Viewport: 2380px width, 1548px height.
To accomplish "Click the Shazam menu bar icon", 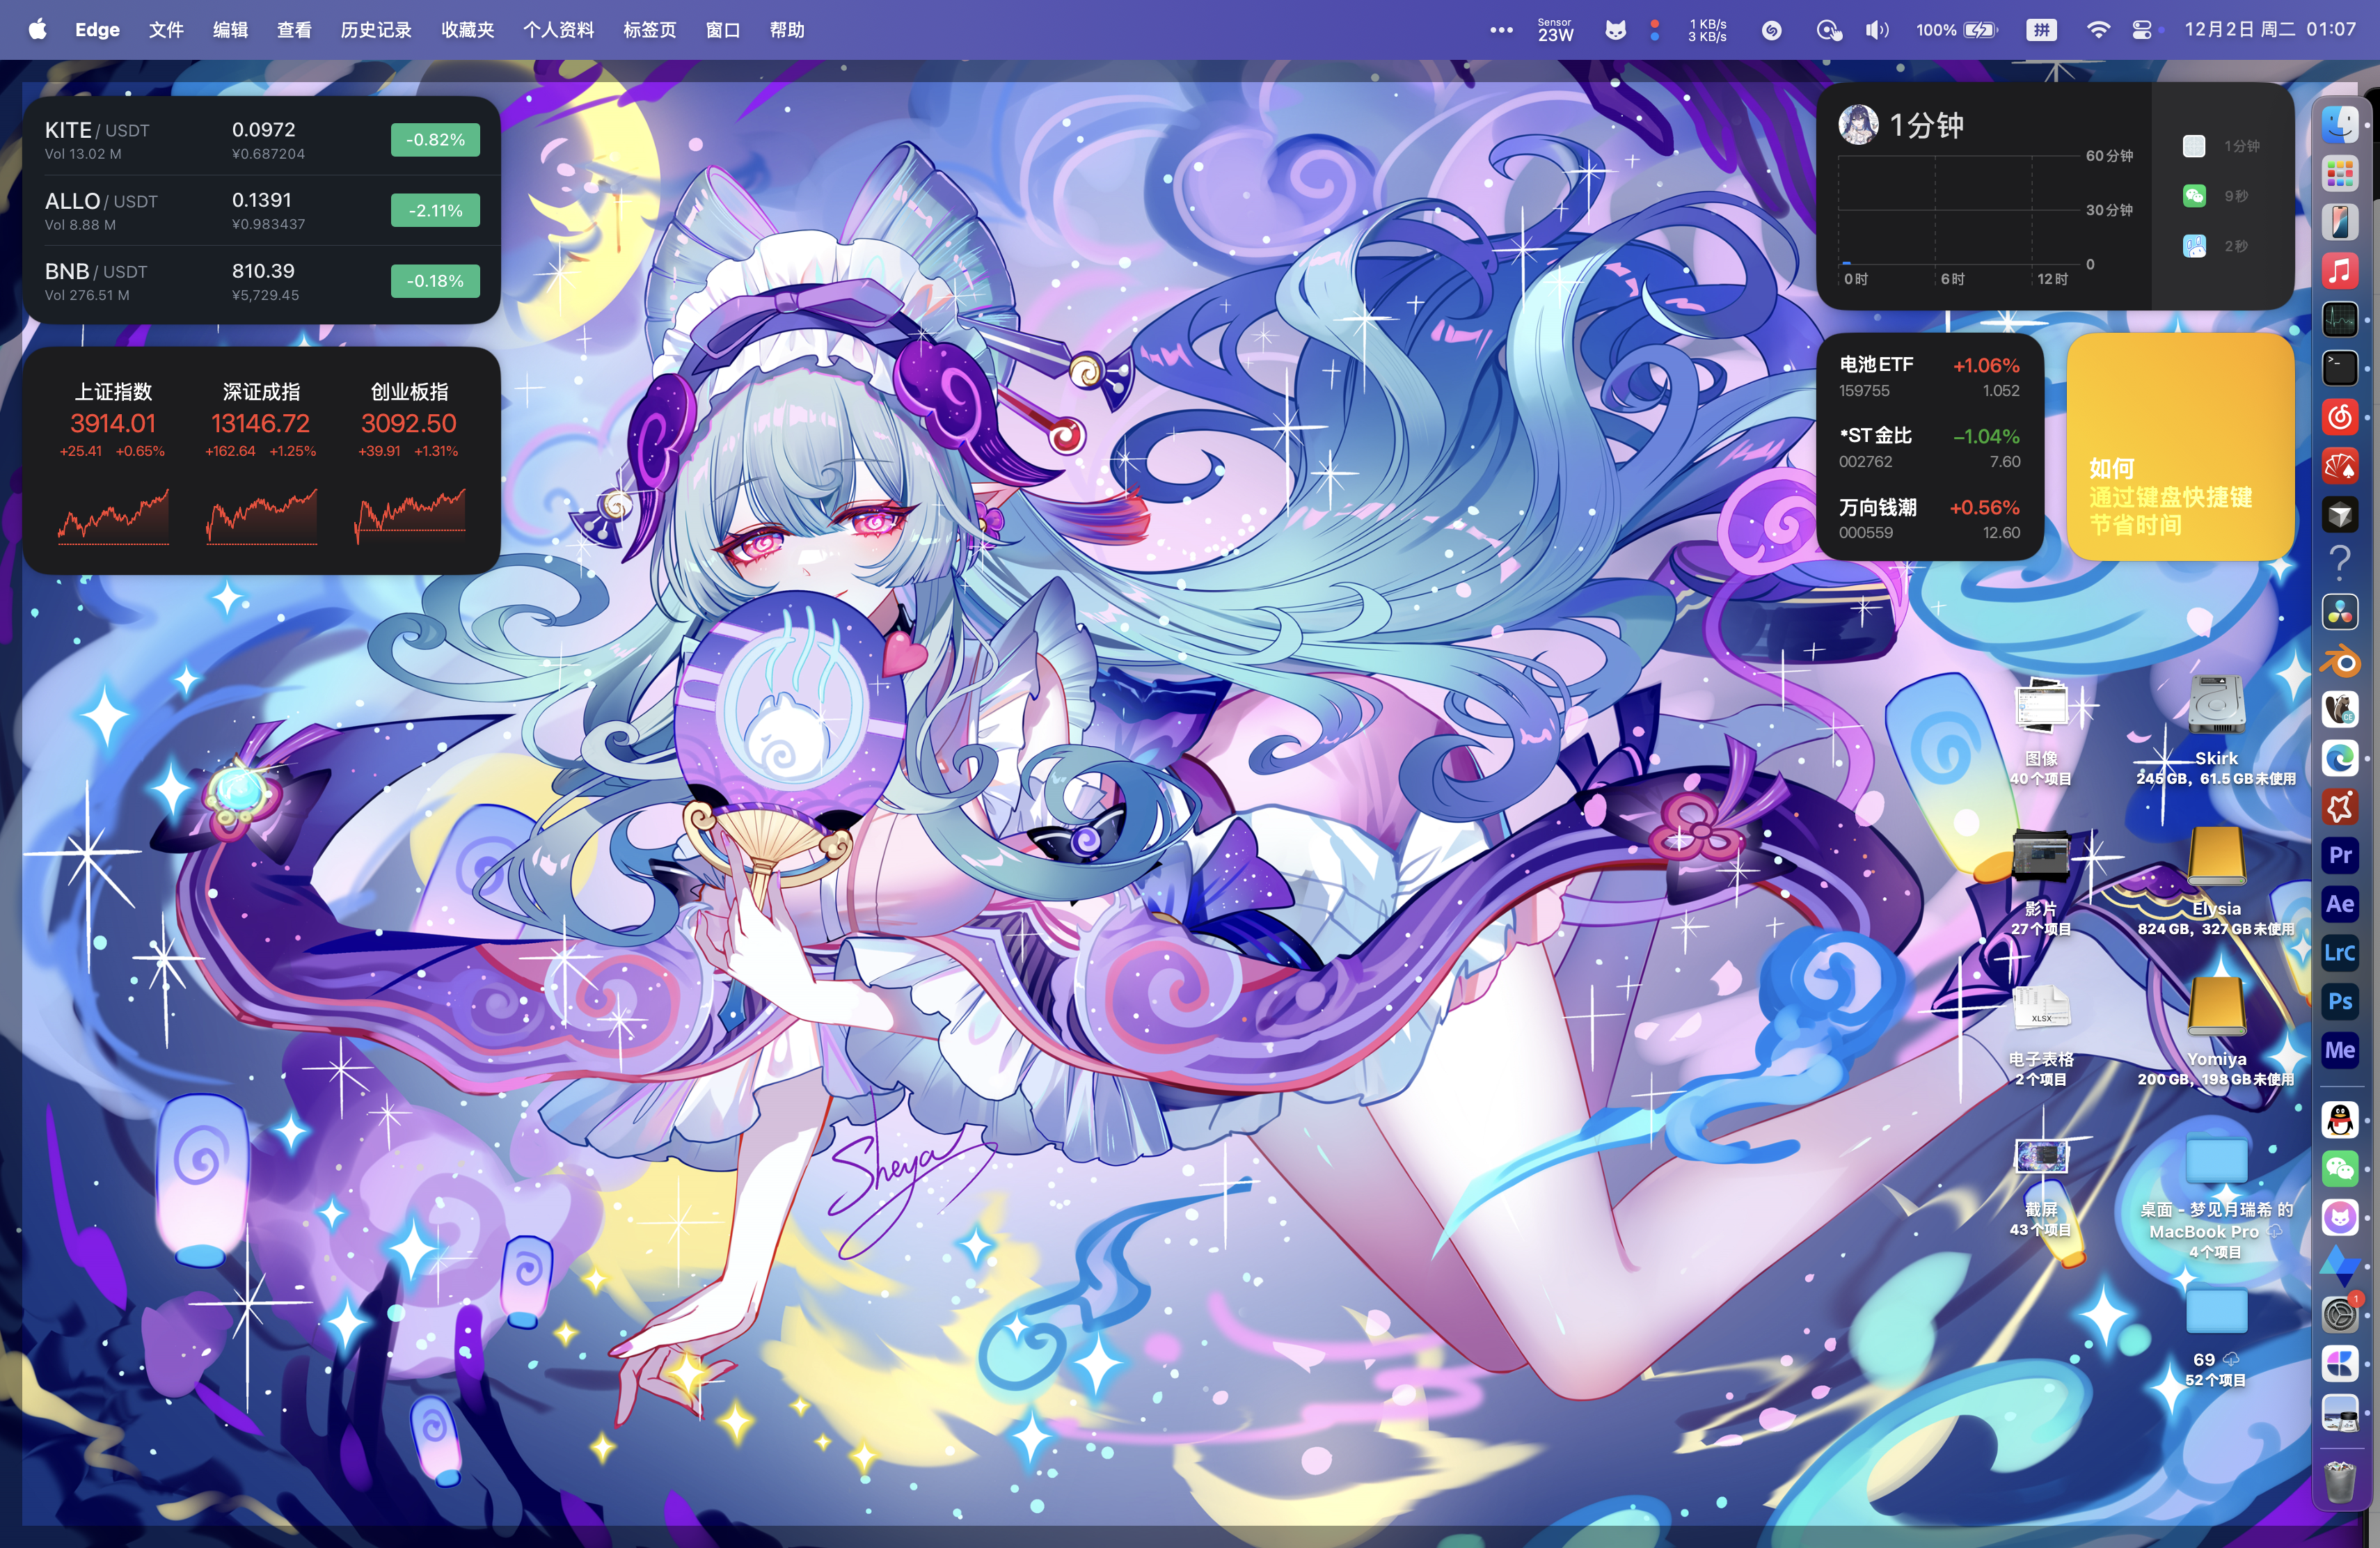I will (1771, 30).
